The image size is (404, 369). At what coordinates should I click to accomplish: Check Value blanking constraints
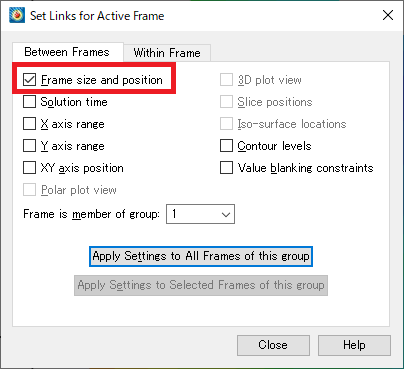[x=226, y=168]
